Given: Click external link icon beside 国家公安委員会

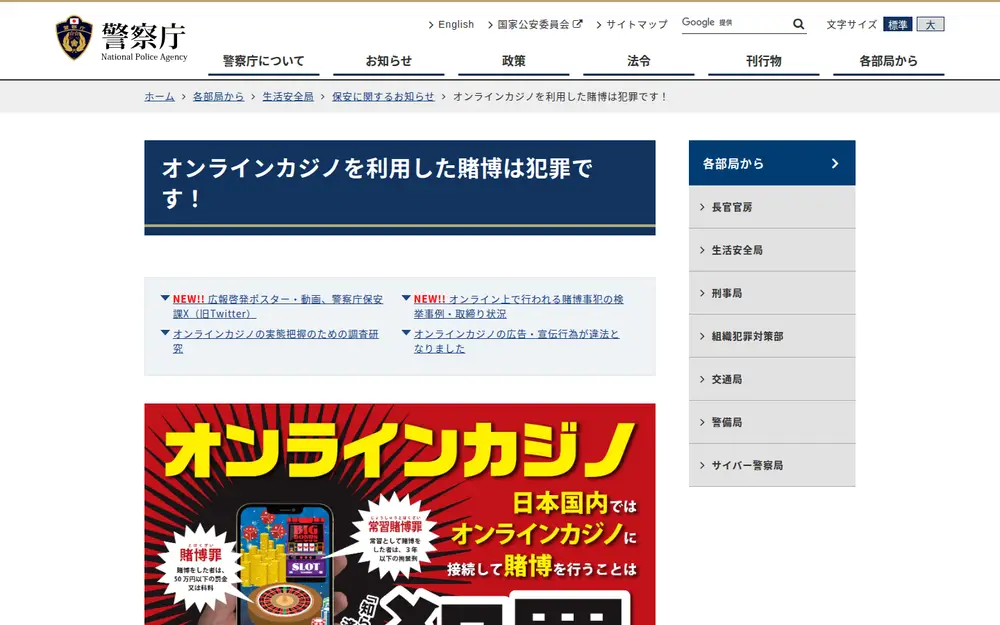Looking at the screenshot, I should click(x=577, y=24).
